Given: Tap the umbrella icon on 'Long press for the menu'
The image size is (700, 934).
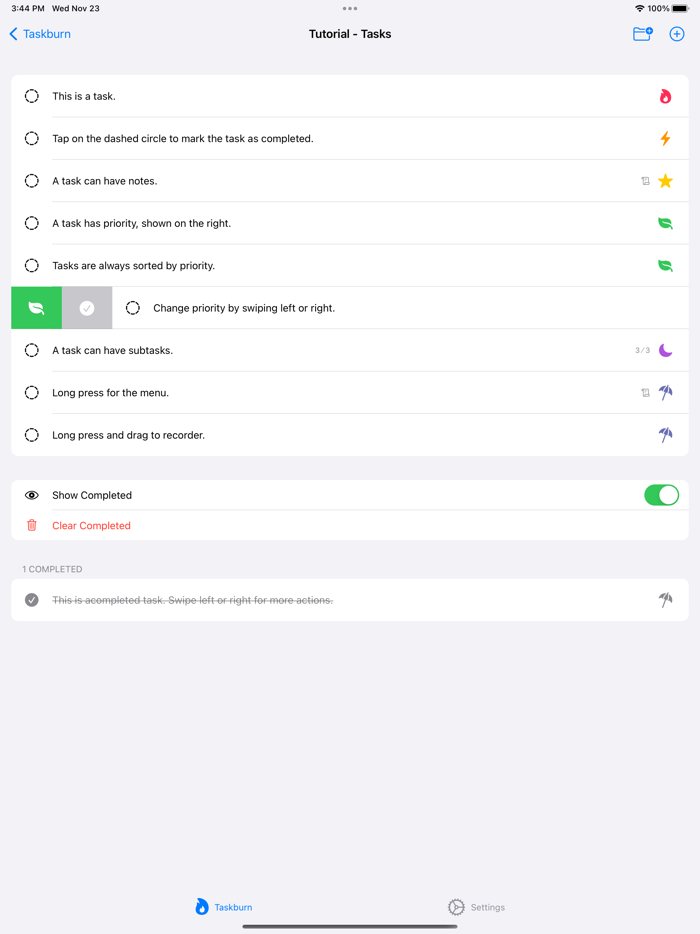Looking at the screenshot, I should coord(666,392).
